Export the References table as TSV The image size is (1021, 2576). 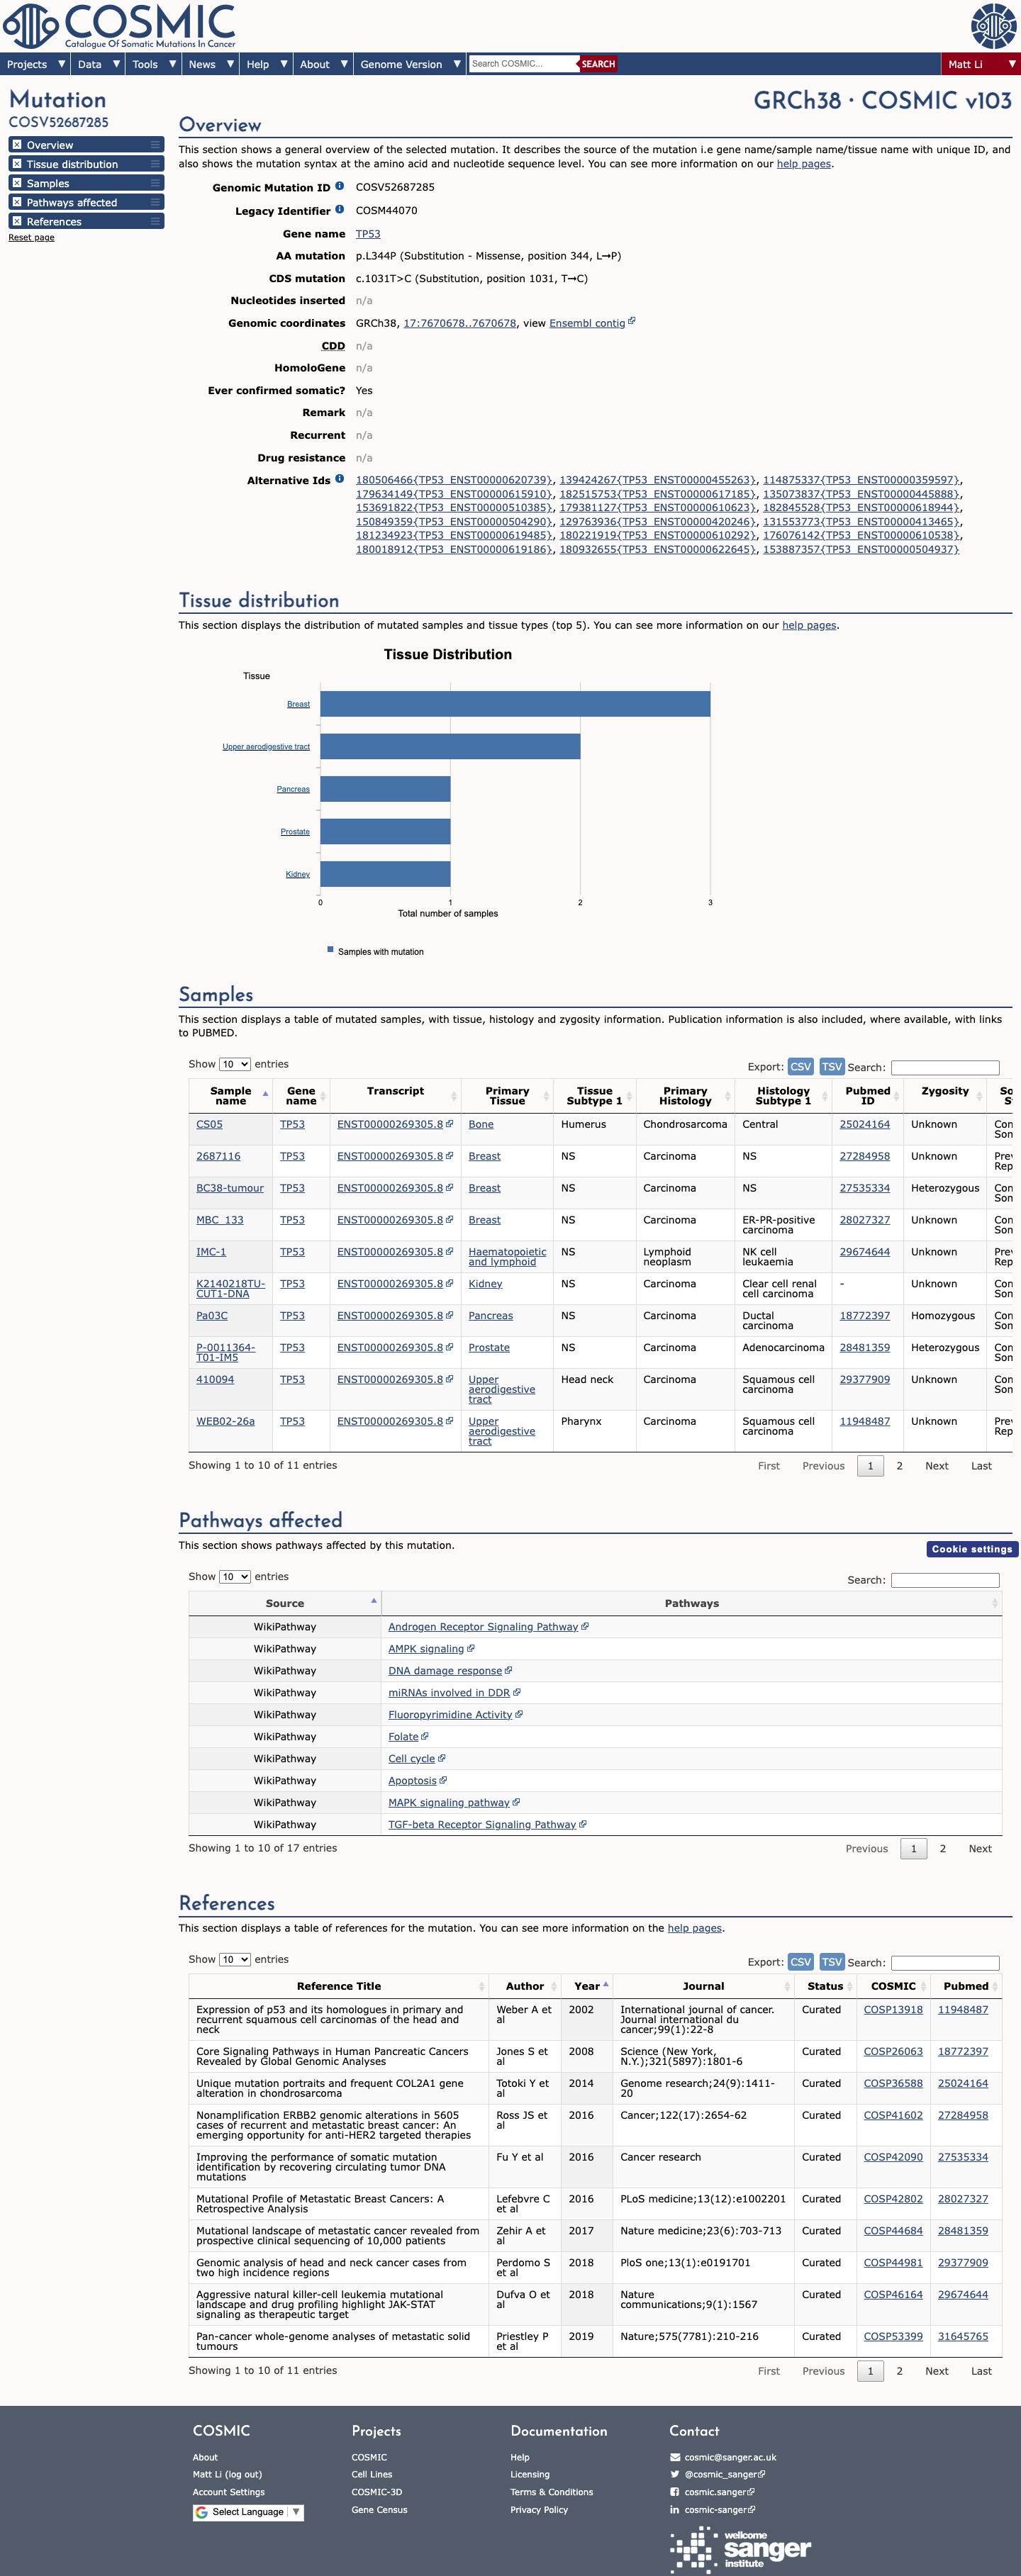click(x=832, y=1961)
